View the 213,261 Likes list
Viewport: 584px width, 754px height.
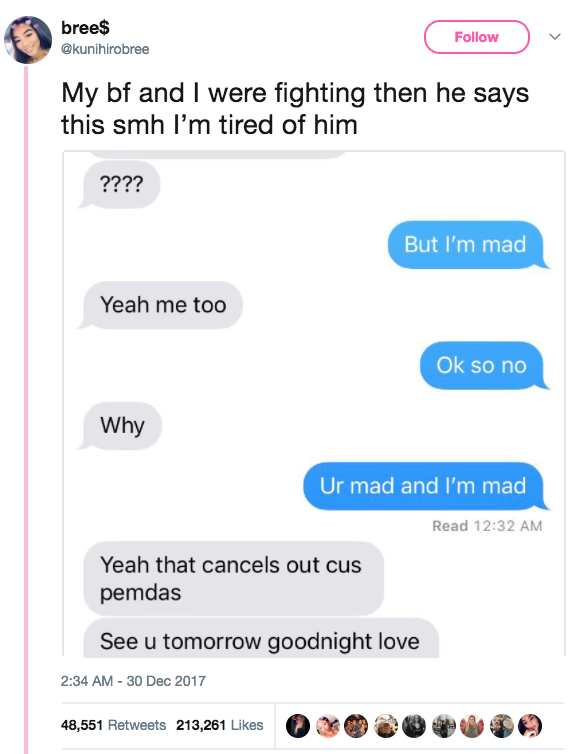219,725
